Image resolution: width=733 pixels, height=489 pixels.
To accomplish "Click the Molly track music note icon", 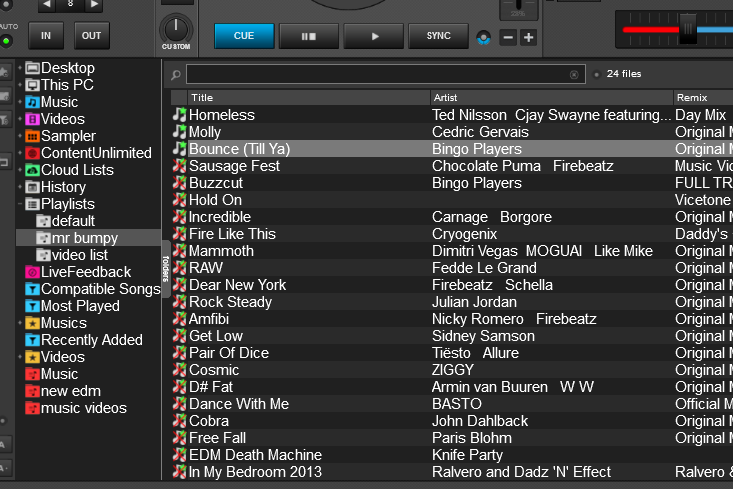I will click(179, 132).
